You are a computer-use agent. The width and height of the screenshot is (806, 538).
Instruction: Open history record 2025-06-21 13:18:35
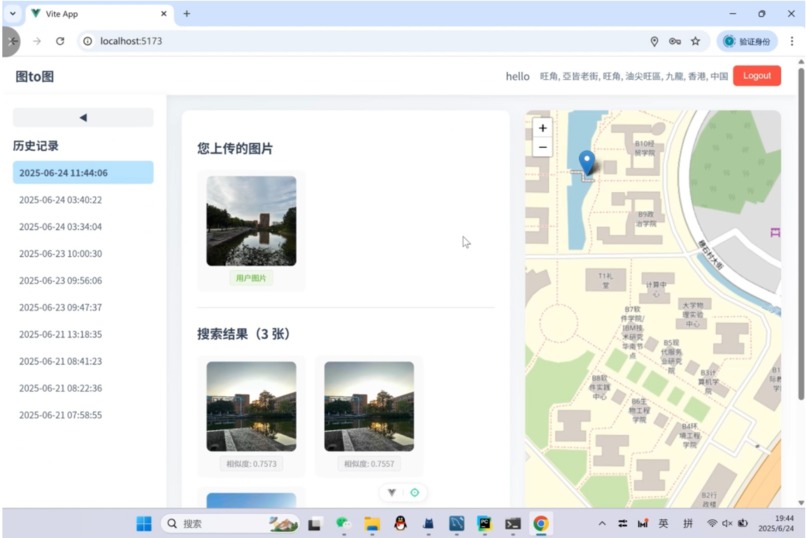[83, 335]
